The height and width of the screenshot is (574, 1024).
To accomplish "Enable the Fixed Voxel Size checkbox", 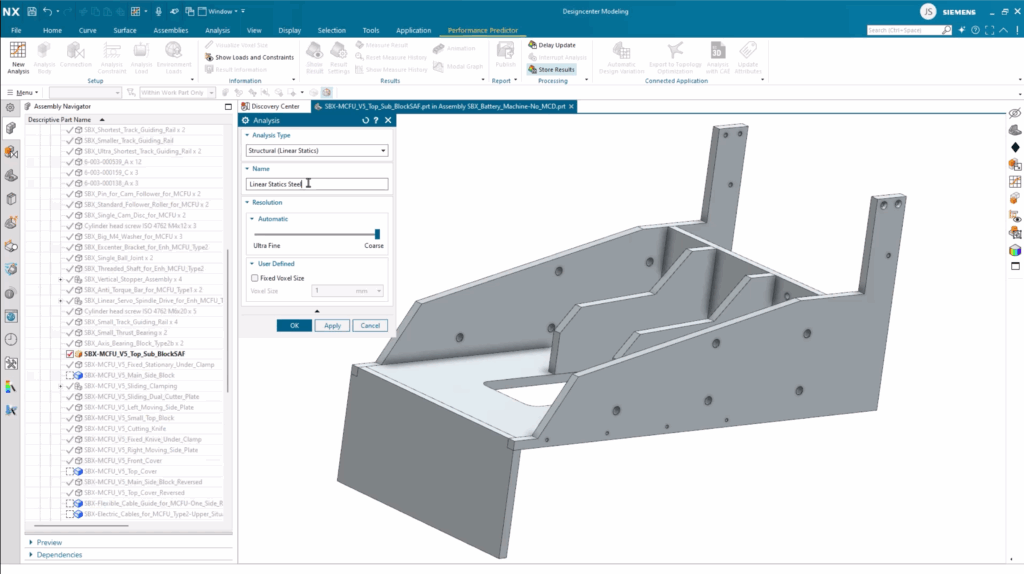I will (255, 278).
